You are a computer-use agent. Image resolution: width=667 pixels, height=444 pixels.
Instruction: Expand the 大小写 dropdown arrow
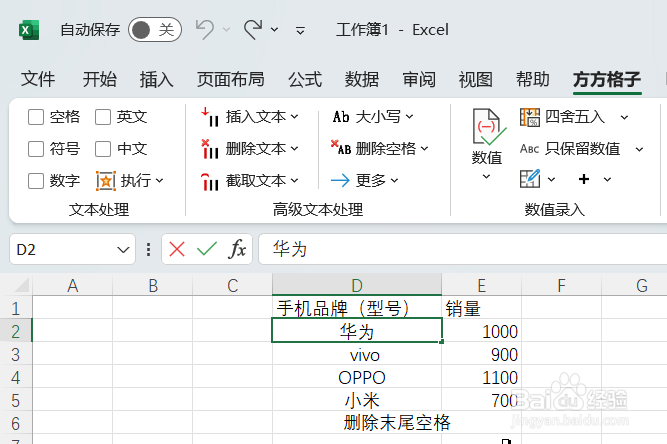409,117
